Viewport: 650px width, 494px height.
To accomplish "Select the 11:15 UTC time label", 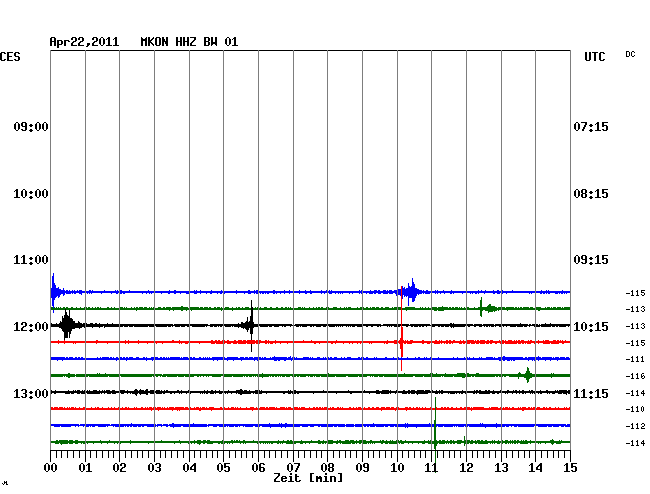I will click(x=591, y=393).
